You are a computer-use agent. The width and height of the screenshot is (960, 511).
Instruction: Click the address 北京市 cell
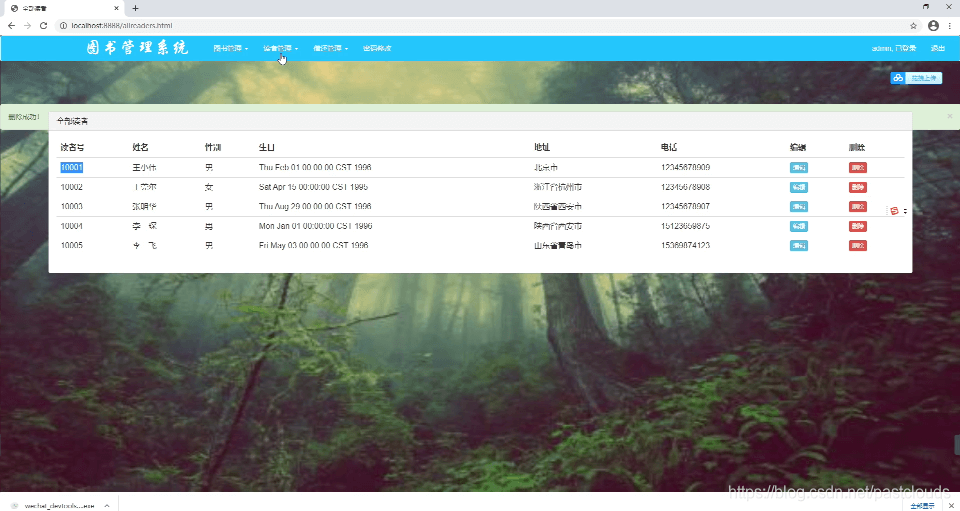click(546, 168)
